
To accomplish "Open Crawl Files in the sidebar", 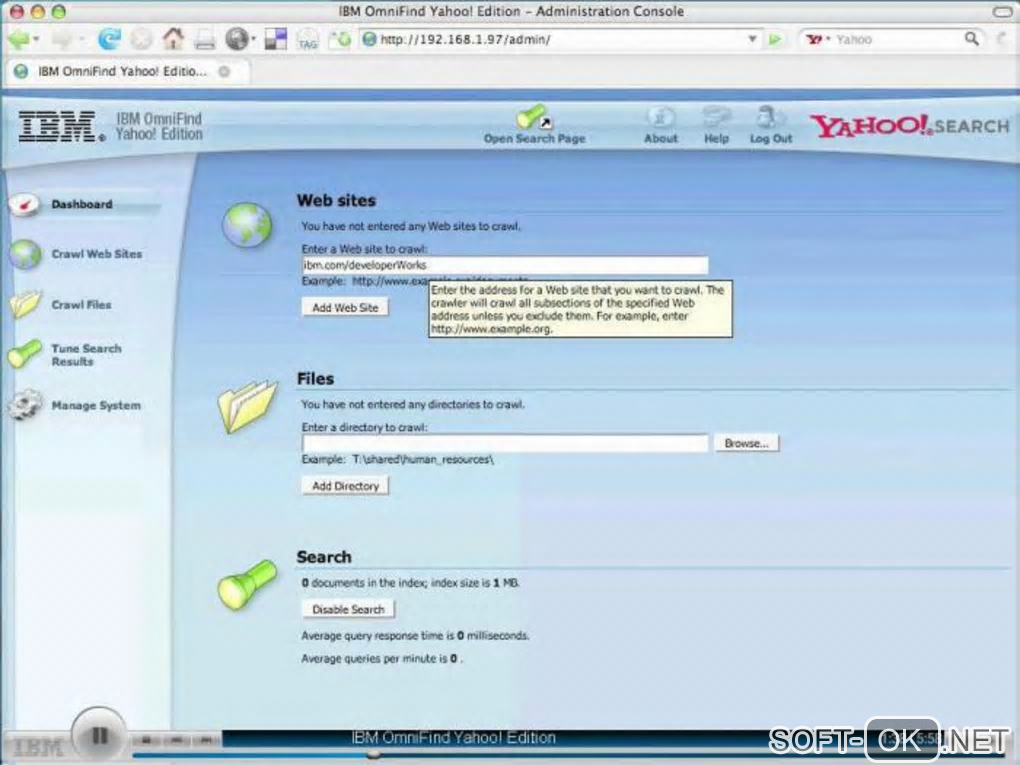I will 81,304.
